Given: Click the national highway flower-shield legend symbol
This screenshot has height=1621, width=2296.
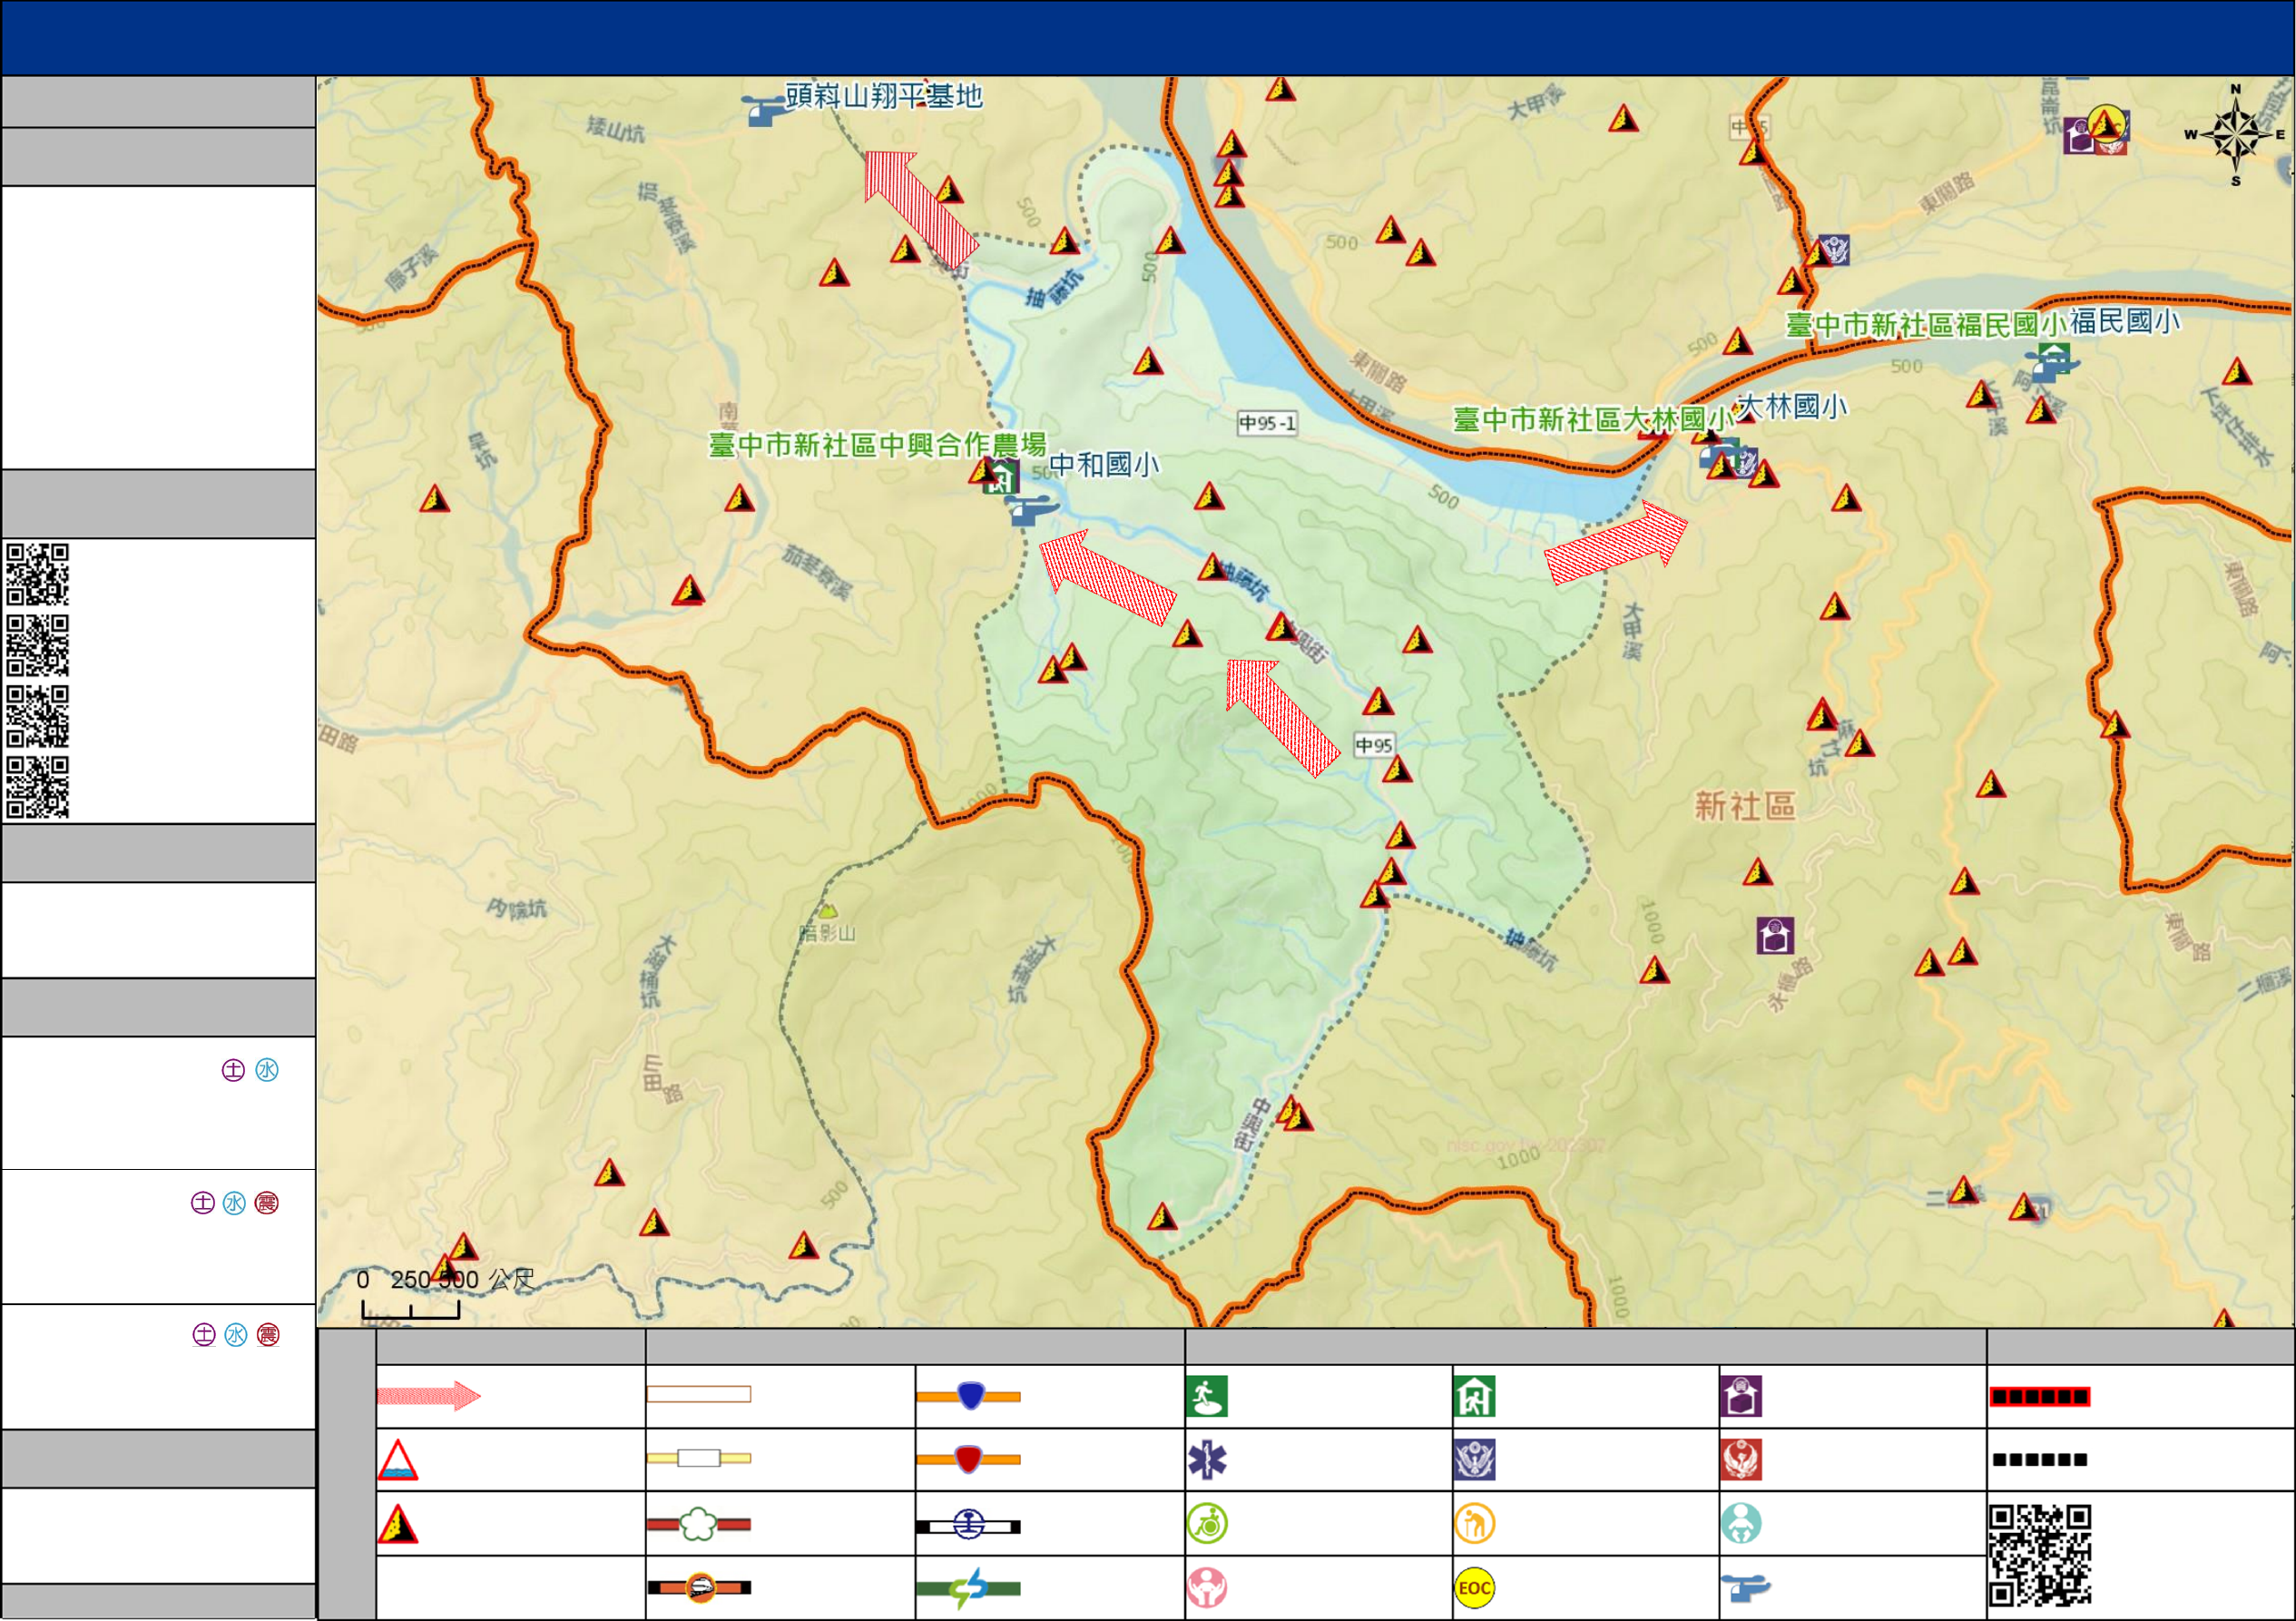Looking at the screenshot, I should pyautogui.click(x=699, y=1524).
